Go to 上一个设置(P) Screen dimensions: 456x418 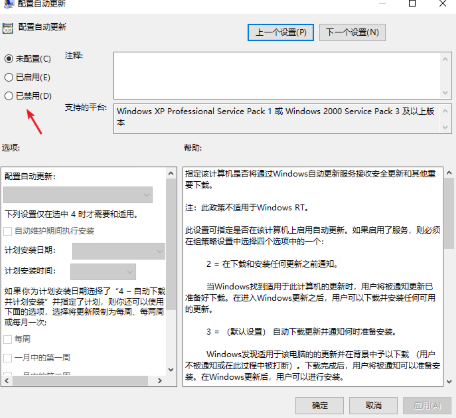281,32
